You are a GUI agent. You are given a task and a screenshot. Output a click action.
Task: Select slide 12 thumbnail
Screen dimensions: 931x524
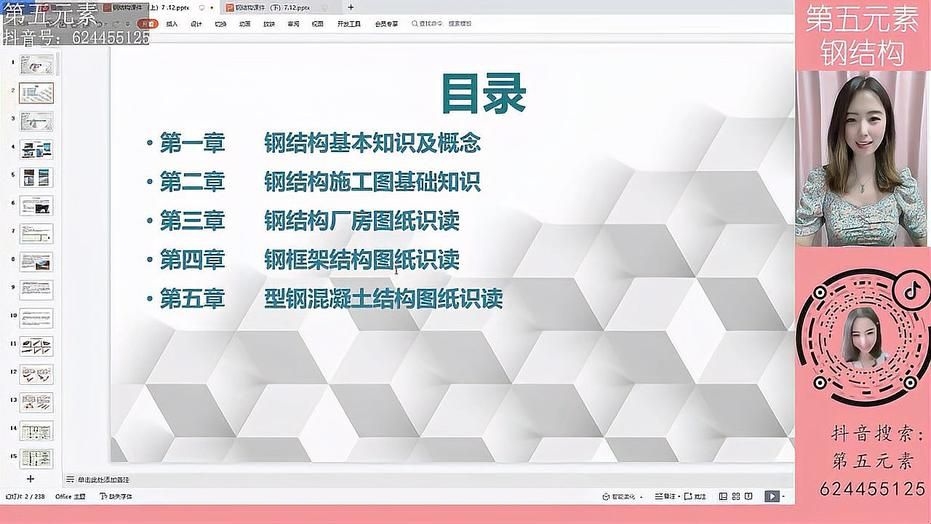(x=37, y=374)
